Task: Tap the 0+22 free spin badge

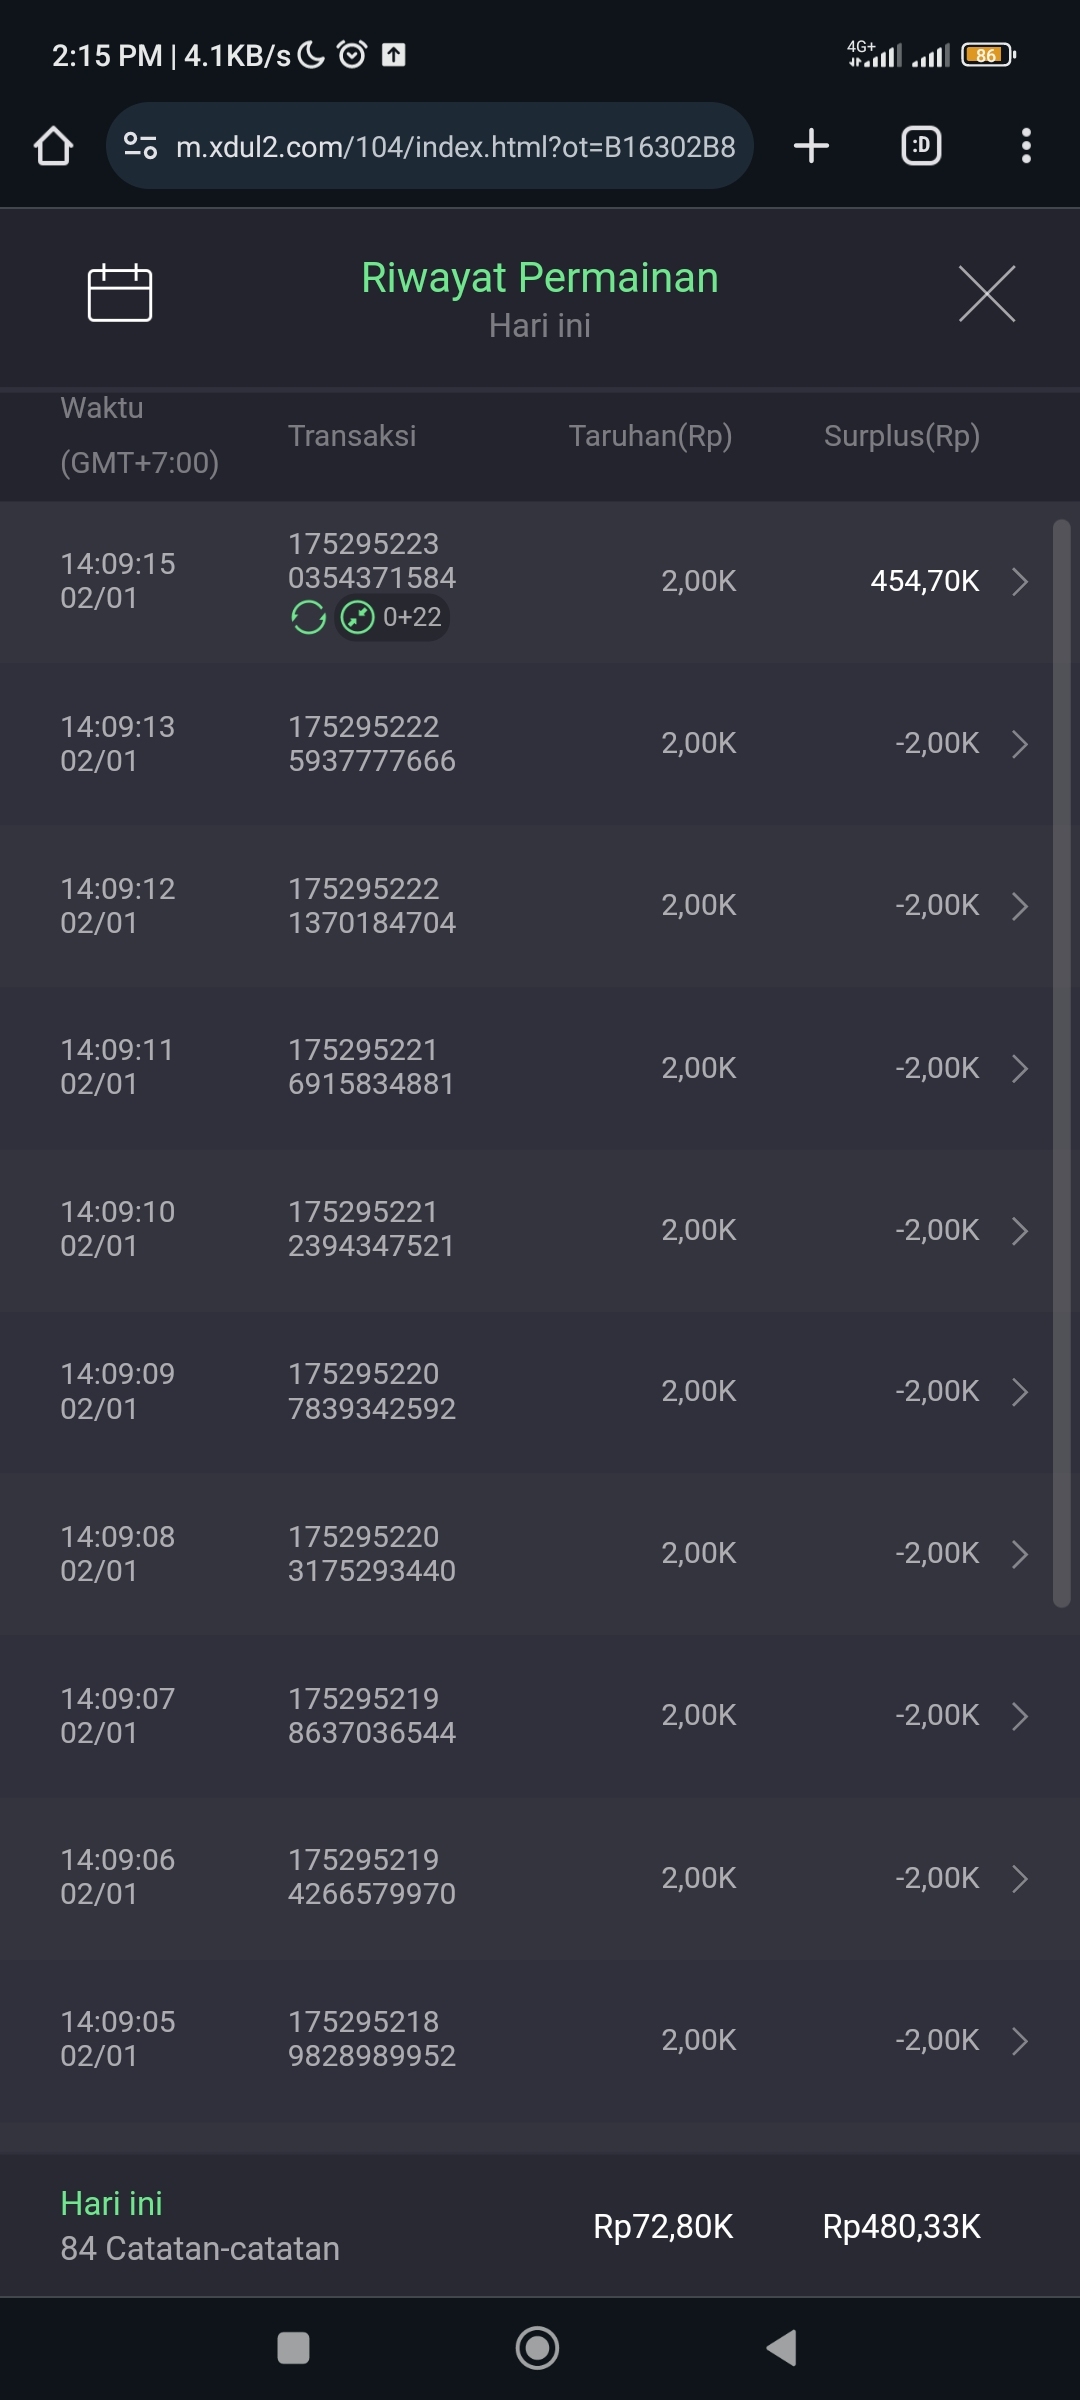Action: 392,618
